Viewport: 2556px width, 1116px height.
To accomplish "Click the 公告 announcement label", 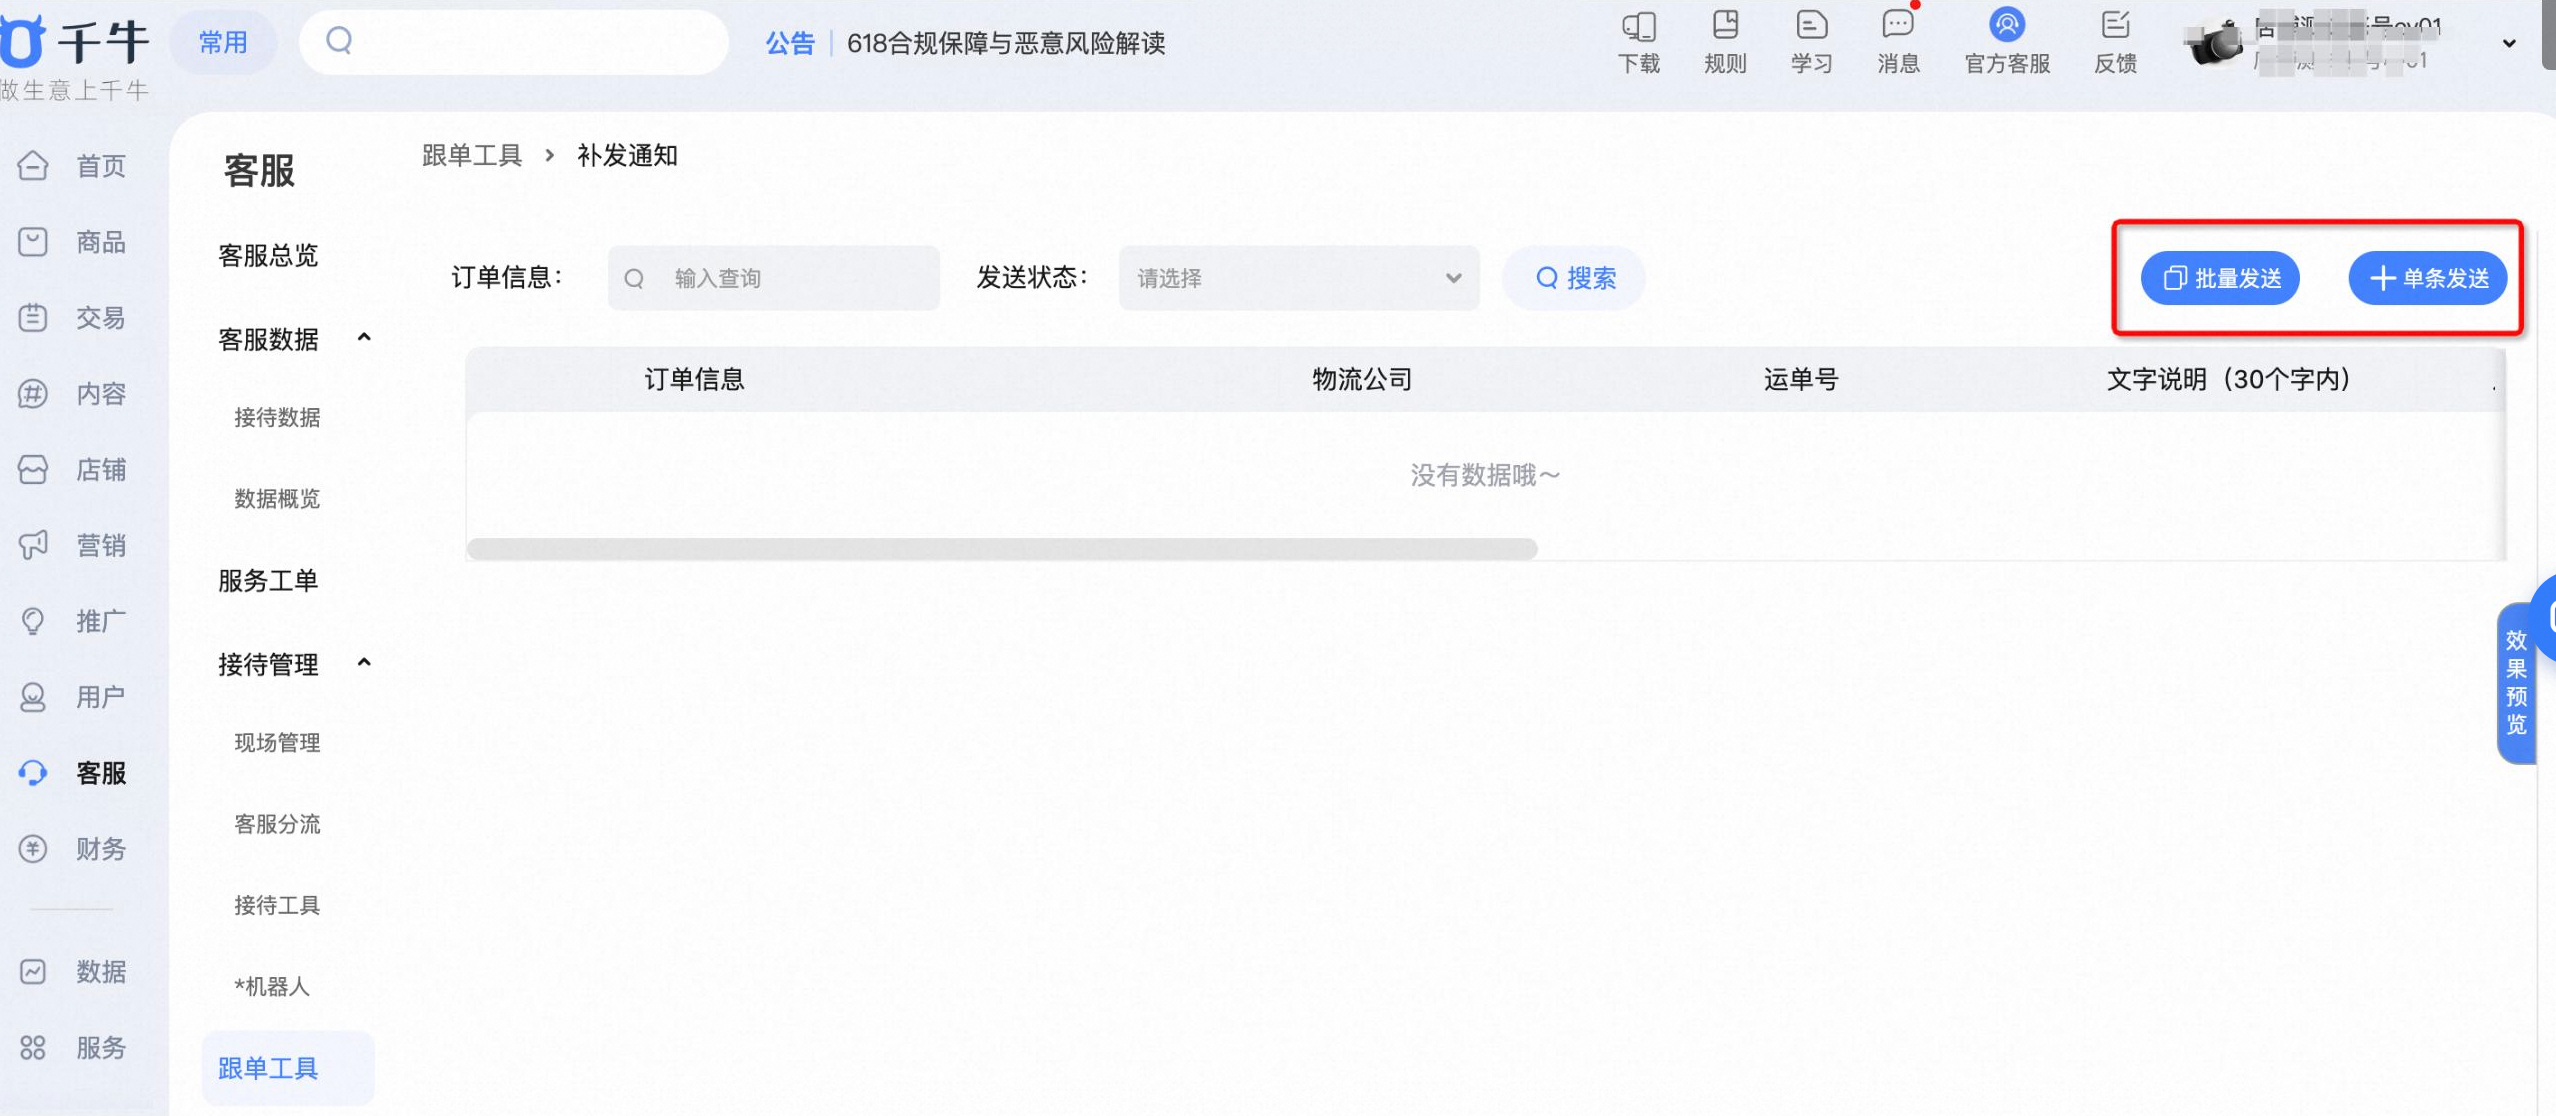I will click(790, 43).
